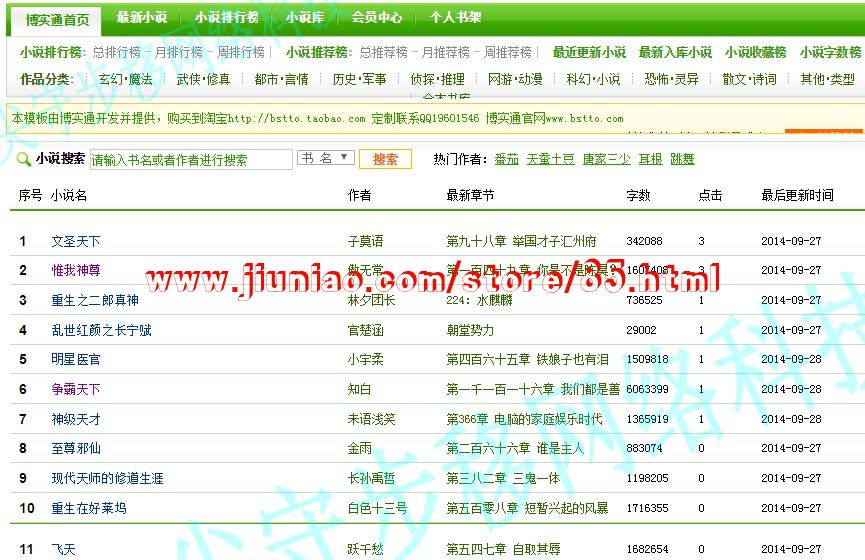
Task: Open 月排行榜 link
Action: pos(179,52)
